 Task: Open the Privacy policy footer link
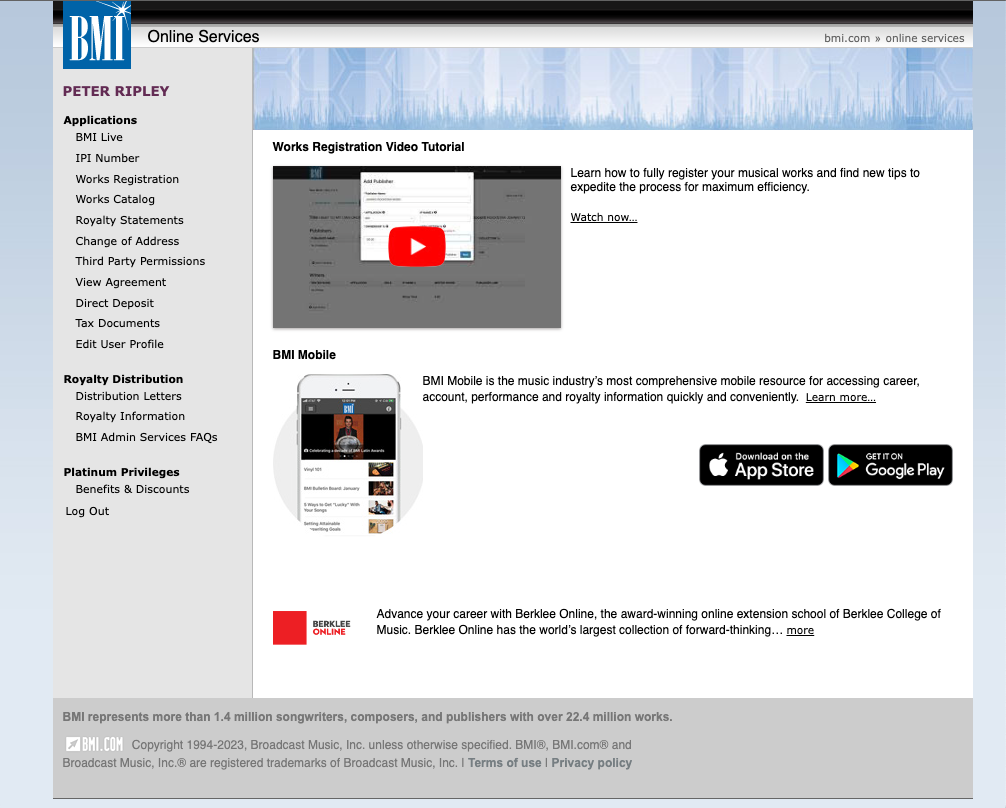(x=591, y=763)
